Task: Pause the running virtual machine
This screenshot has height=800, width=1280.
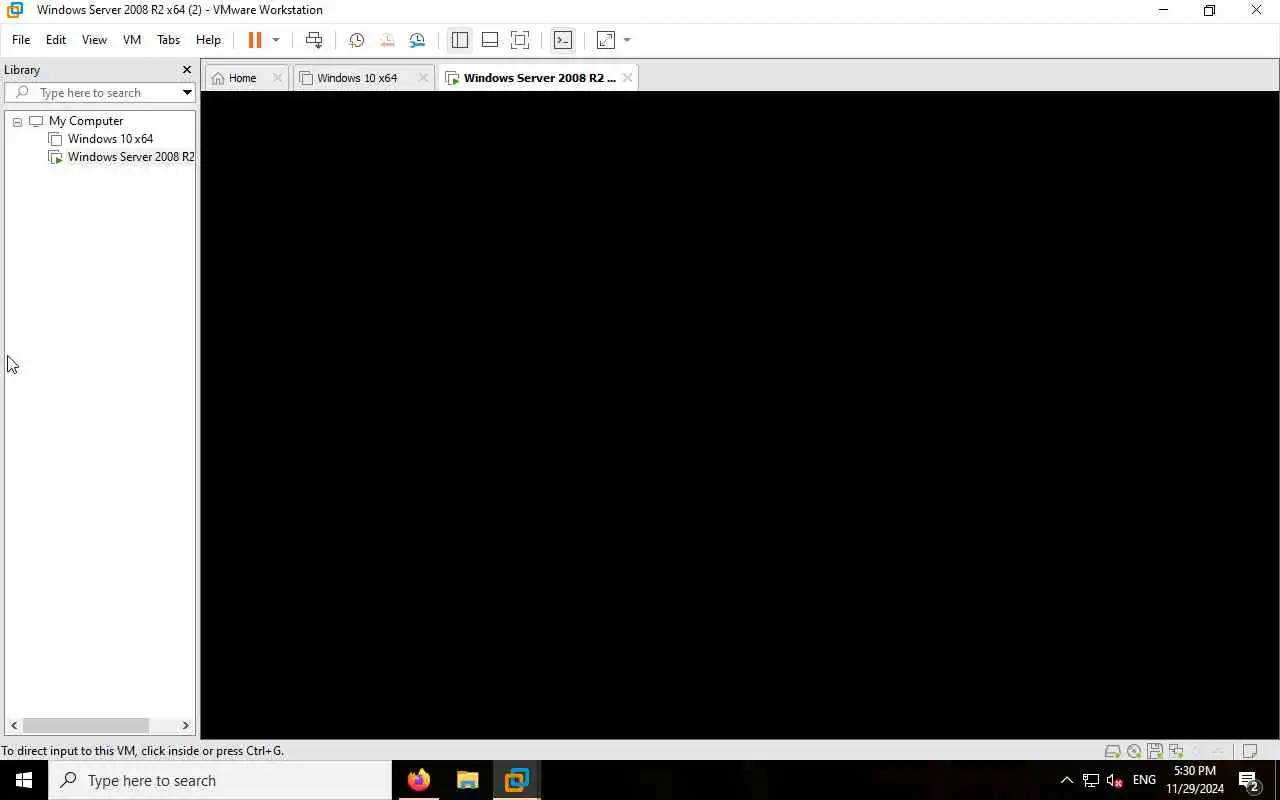Action: [255, 40]
